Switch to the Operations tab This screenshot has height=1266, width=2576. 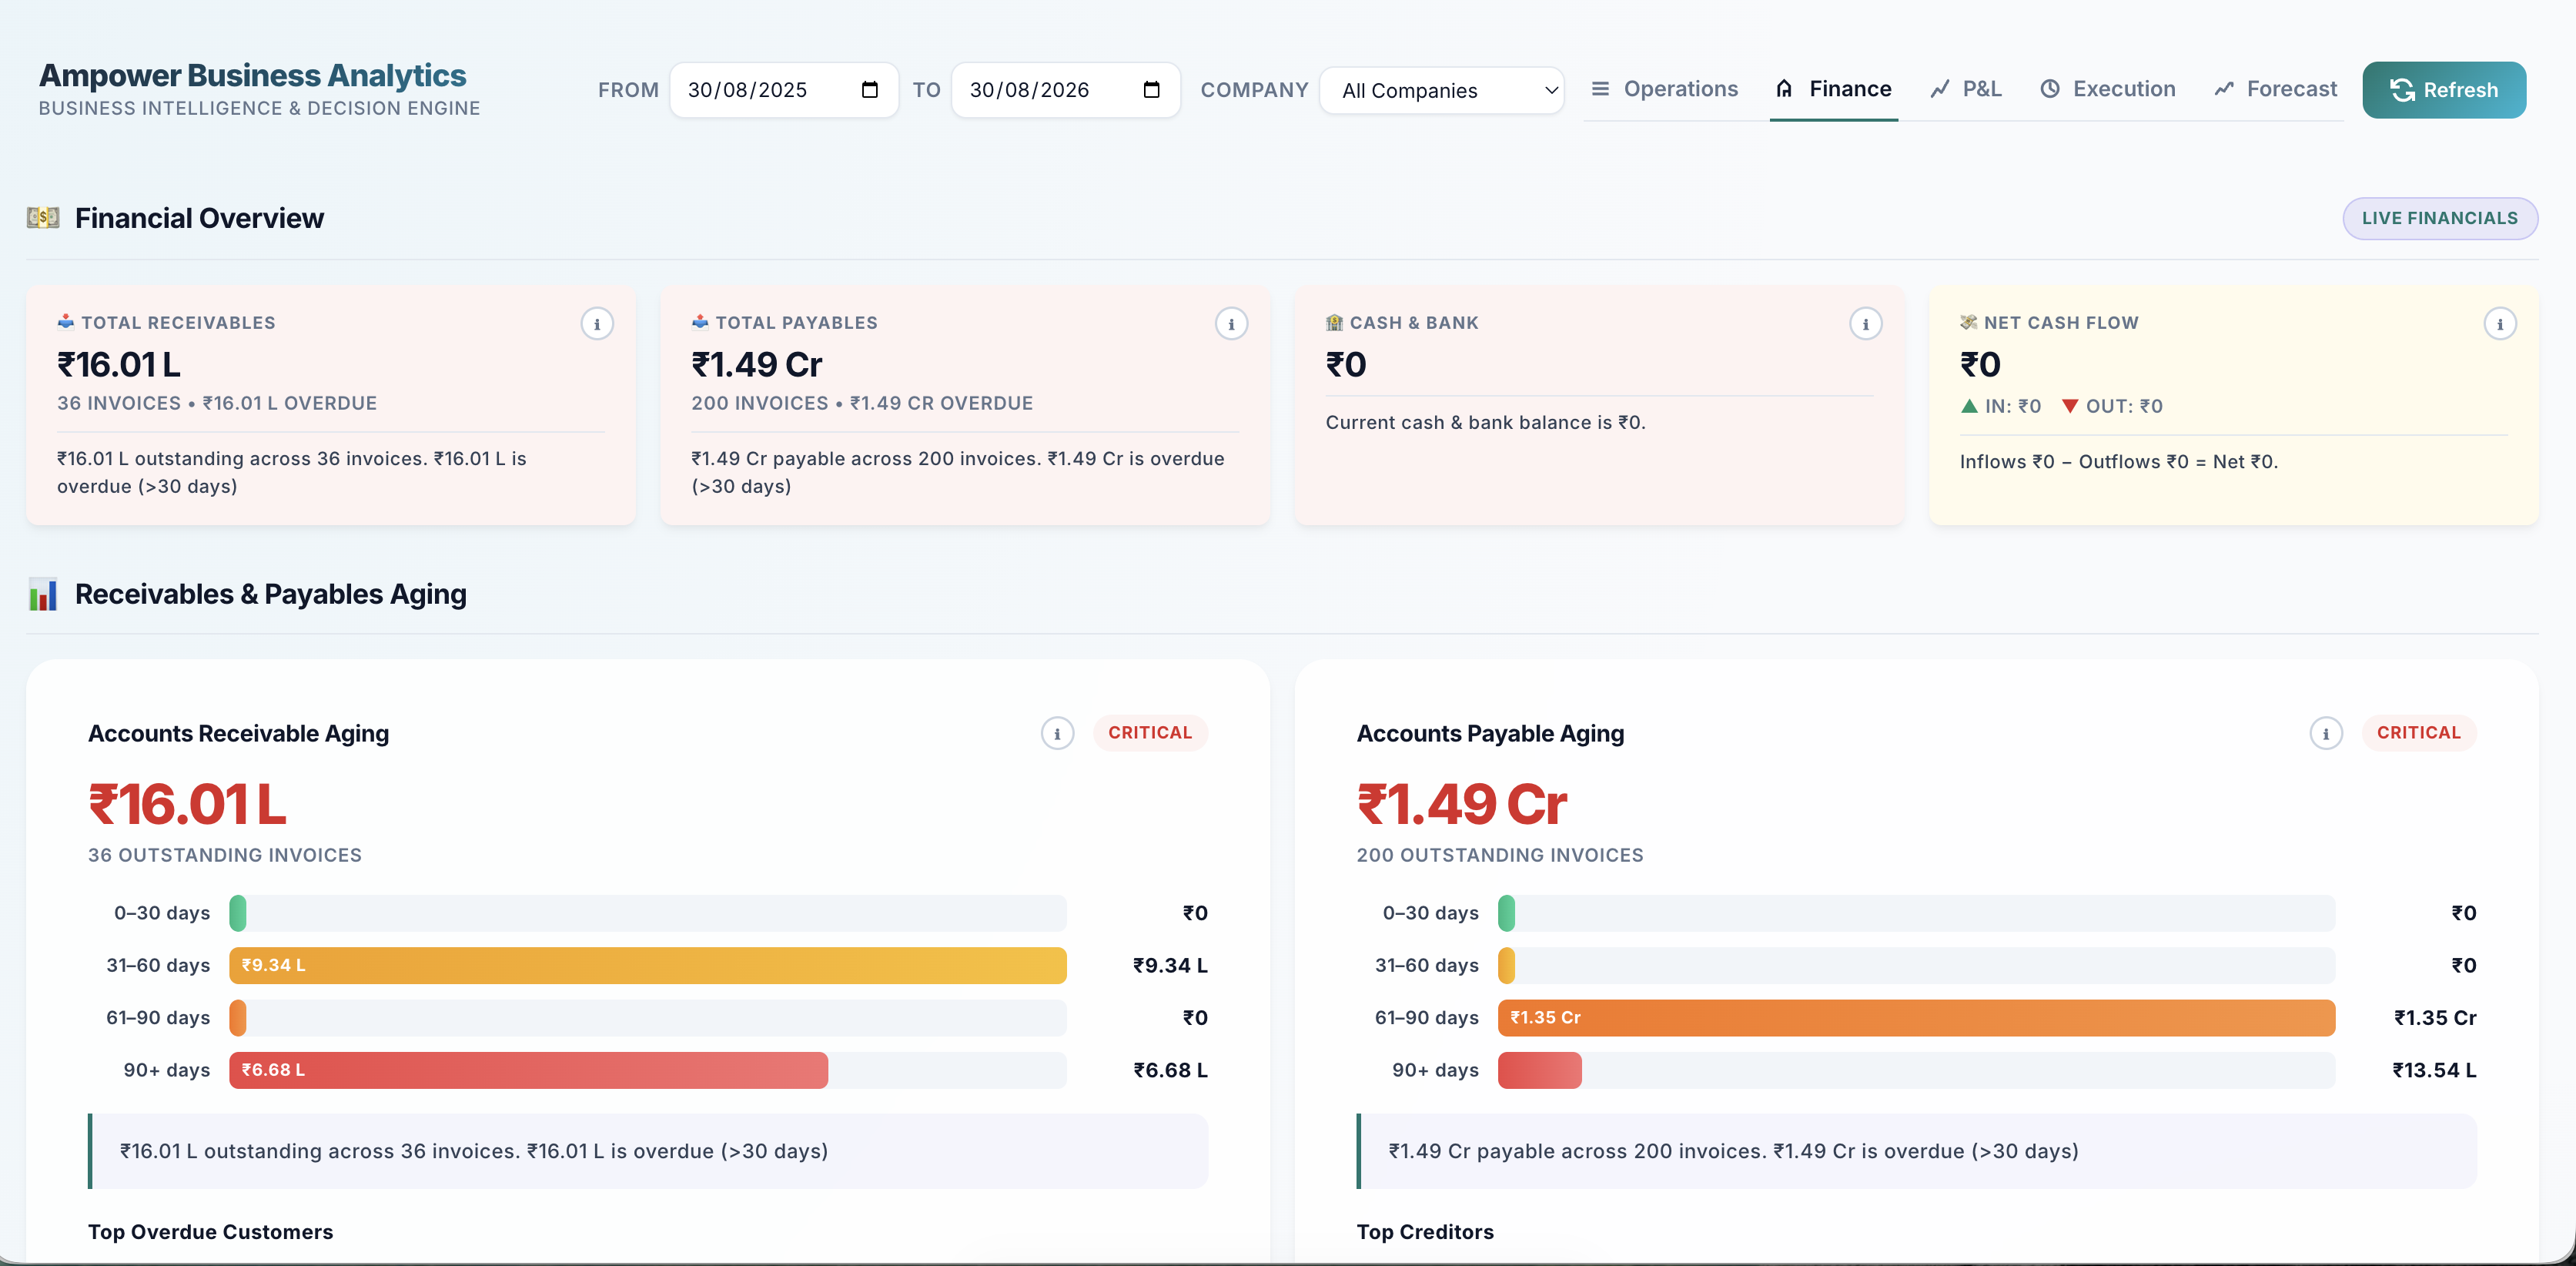pyautogui.click(x=1664, y=89)
